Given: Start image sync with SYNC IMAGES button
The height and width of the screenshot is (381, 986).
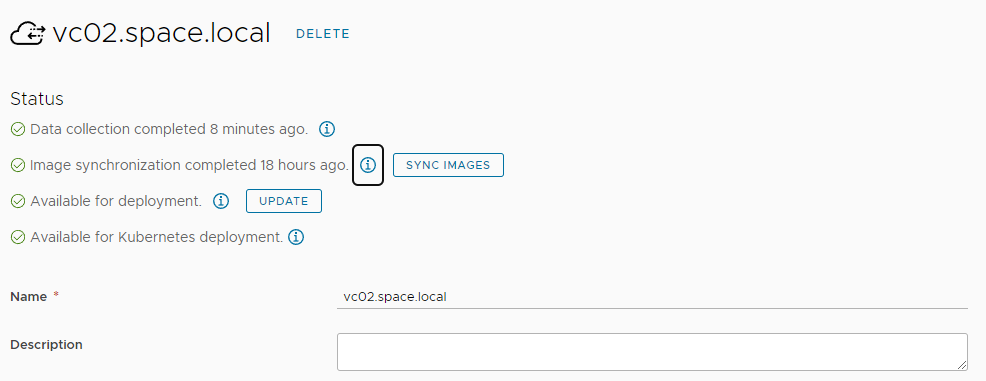Looking at the screenshot, I should [448, 165].
